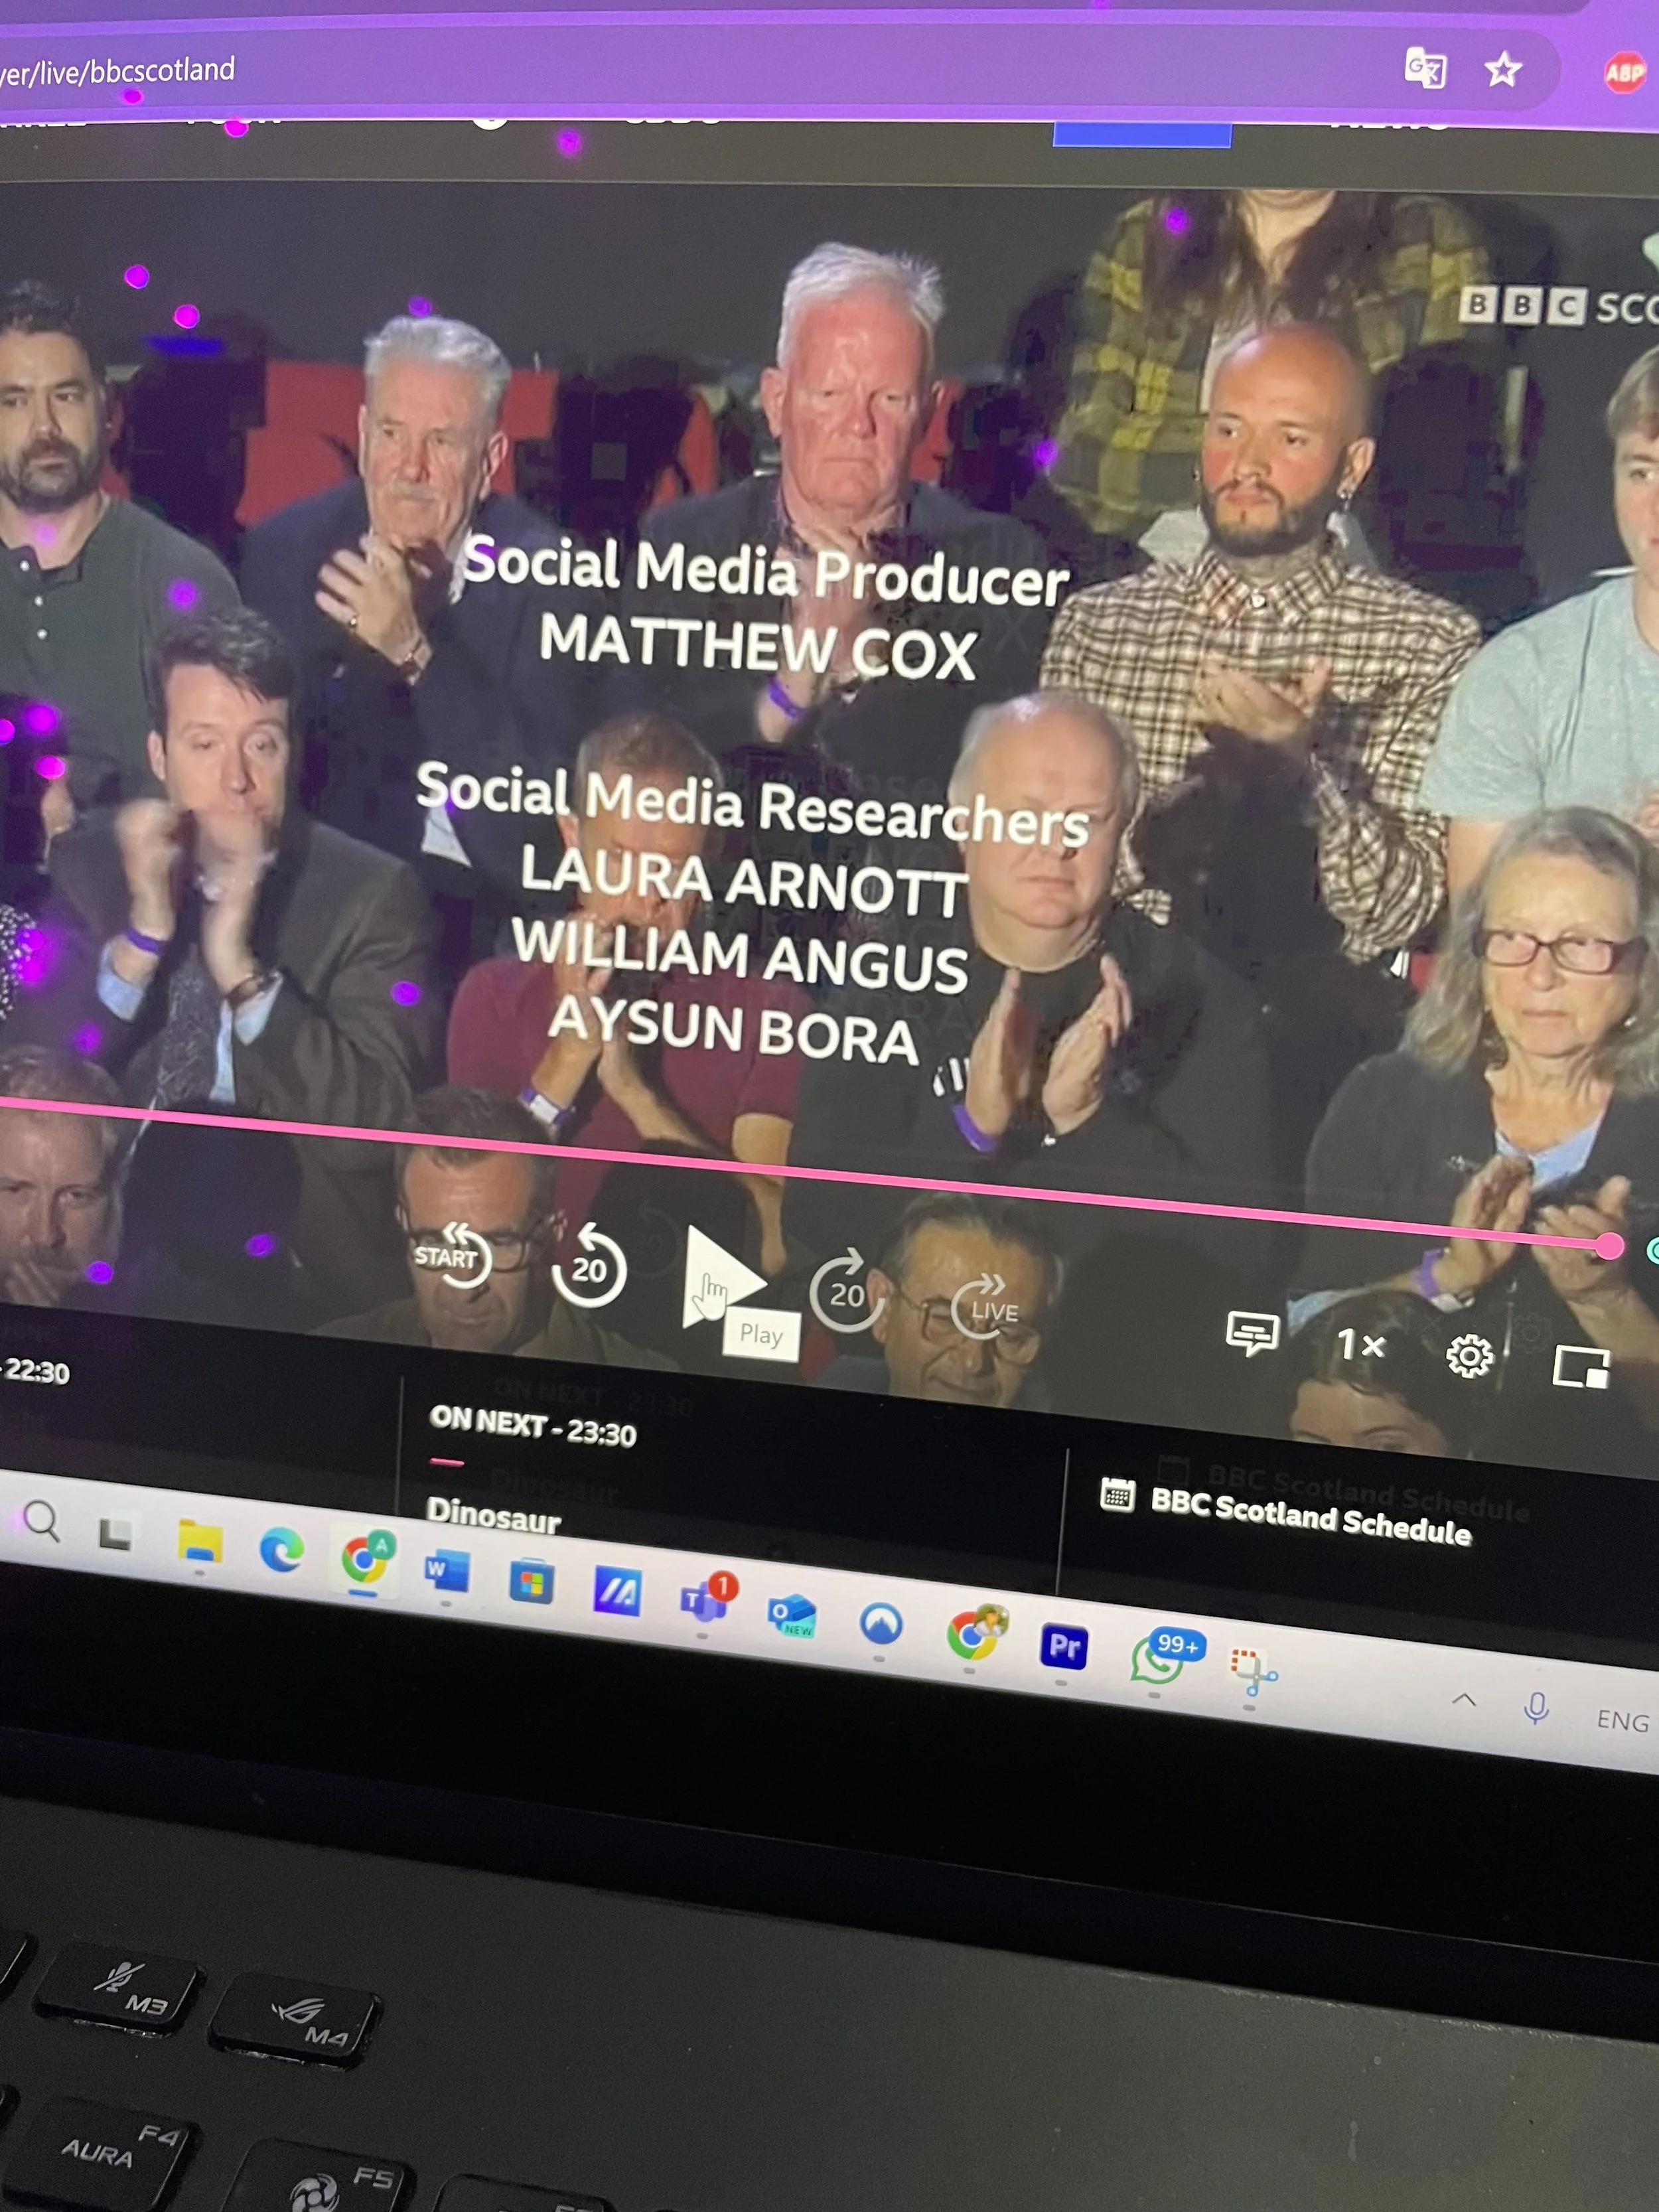Toggle subtitles in the player
Image resolution: width=1659 pixels, height=2212 pixels.
1252,1334
